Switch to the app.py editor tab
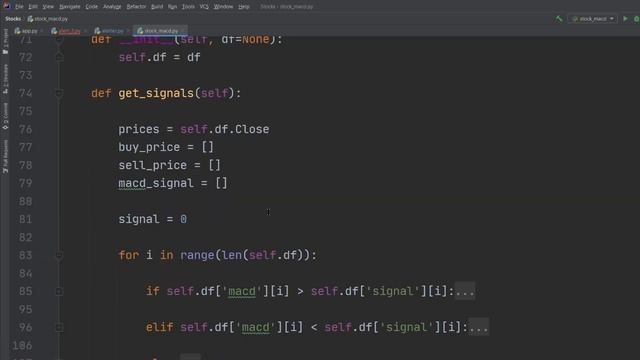The width and height of the screenshot is (640, 360). [26, 31]
